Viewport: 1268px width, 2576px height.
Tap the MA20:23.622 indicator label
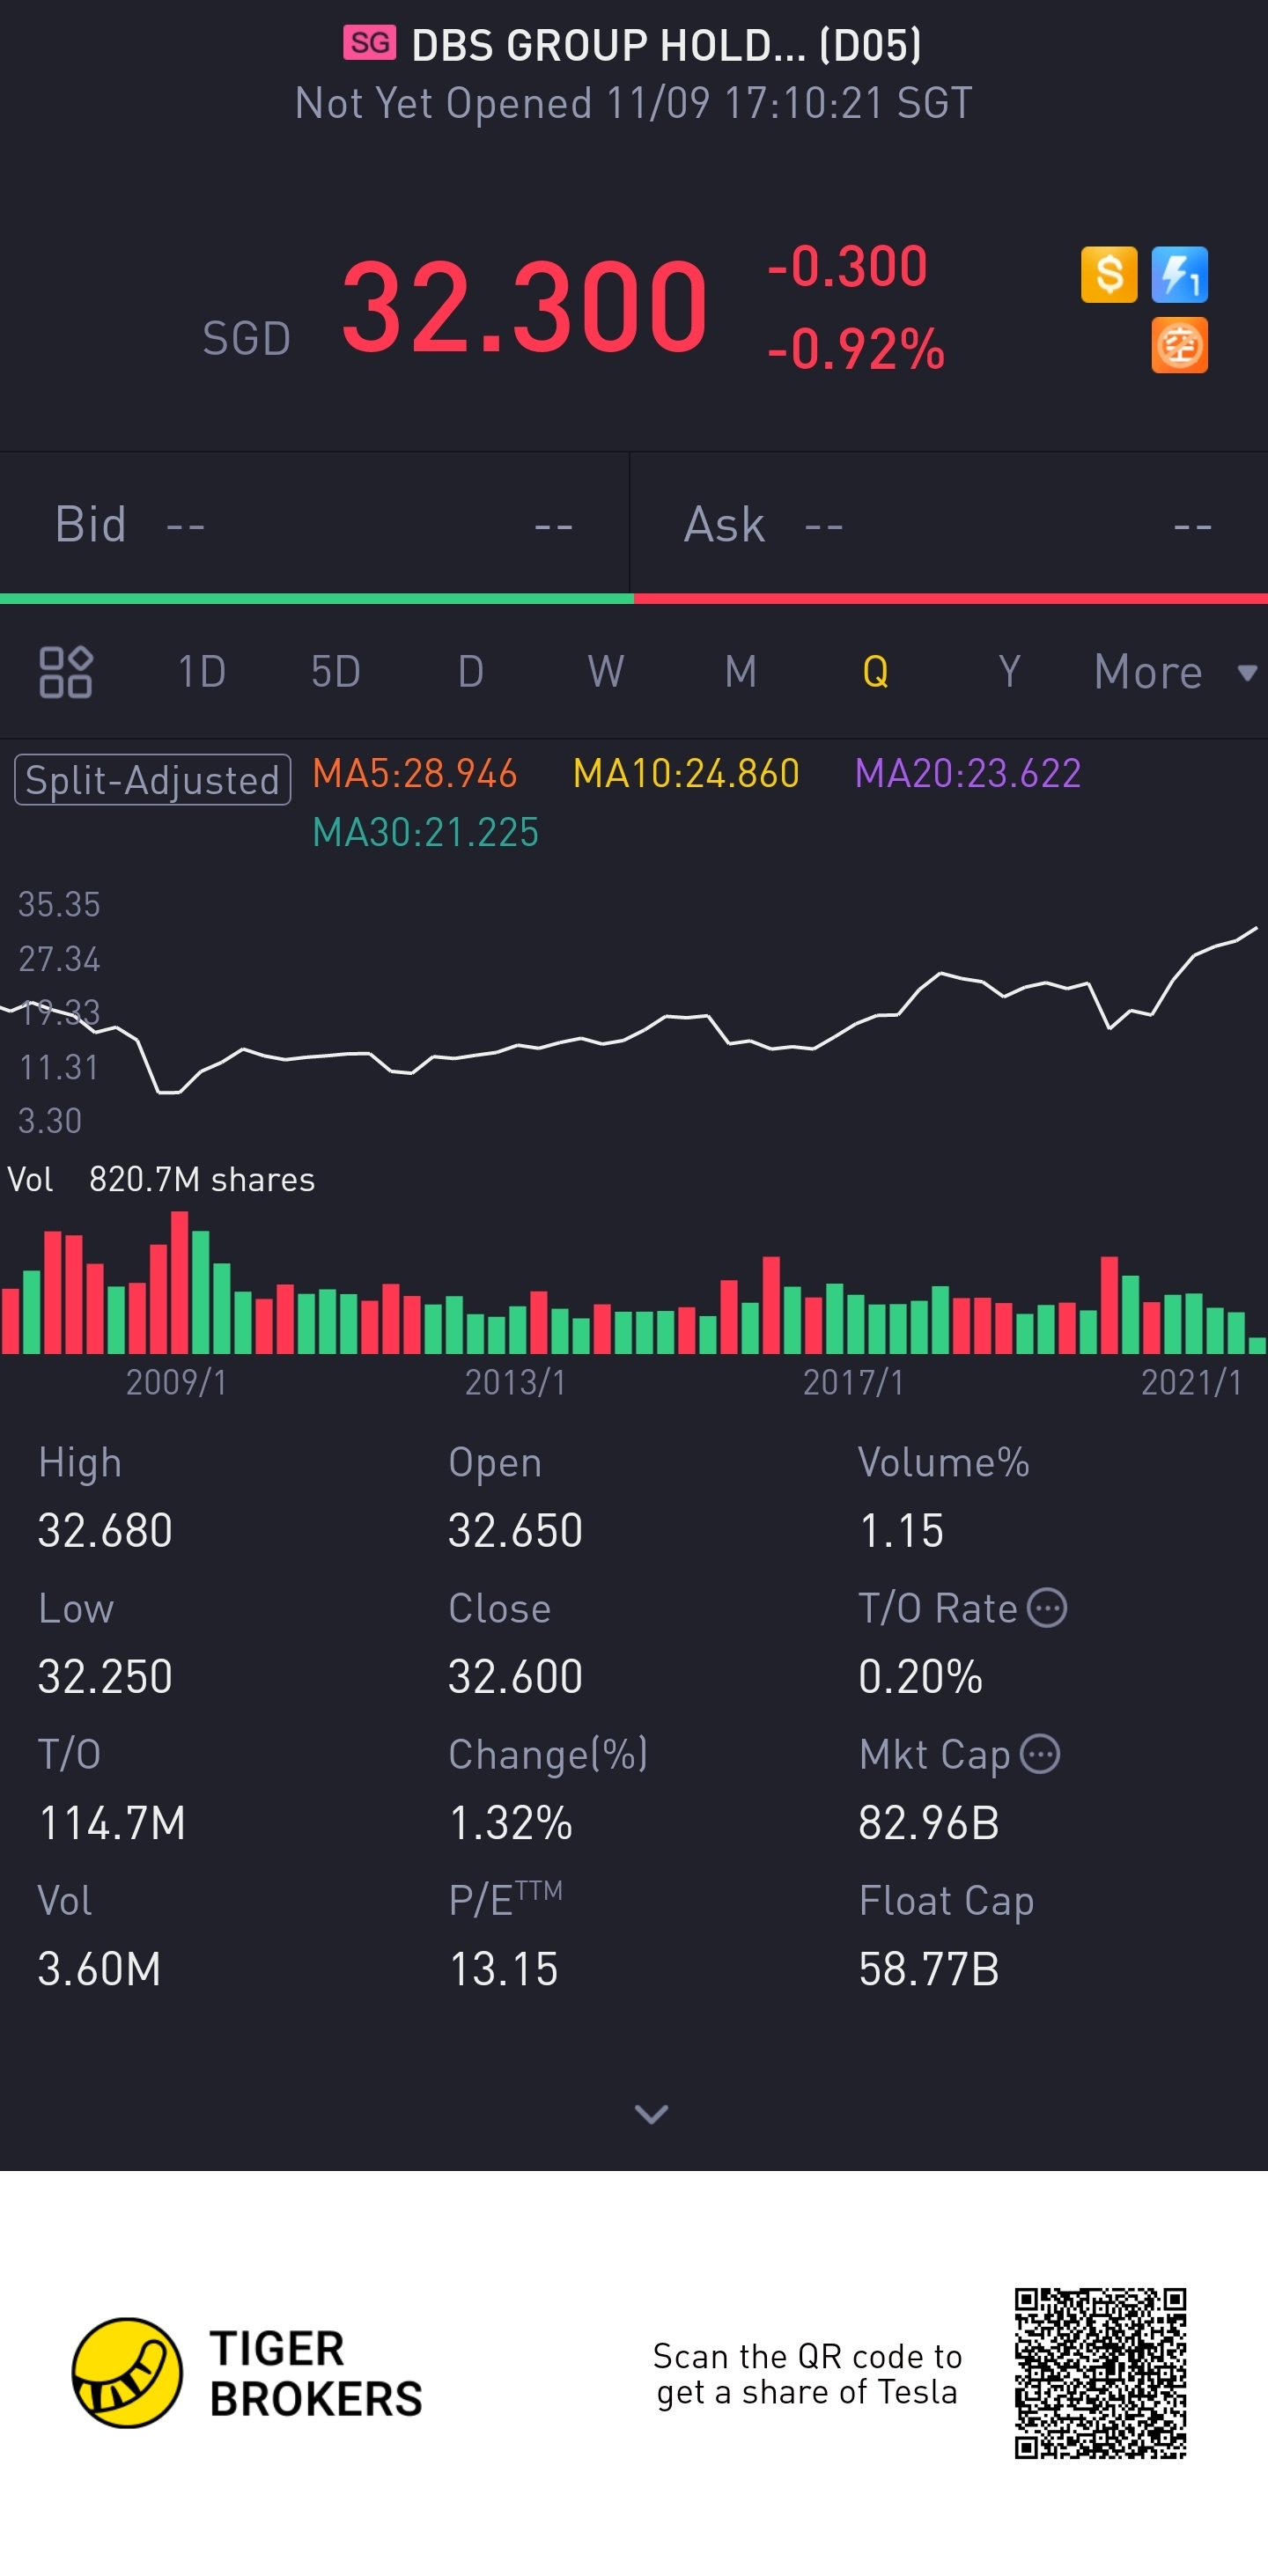(x=968, y=773)
